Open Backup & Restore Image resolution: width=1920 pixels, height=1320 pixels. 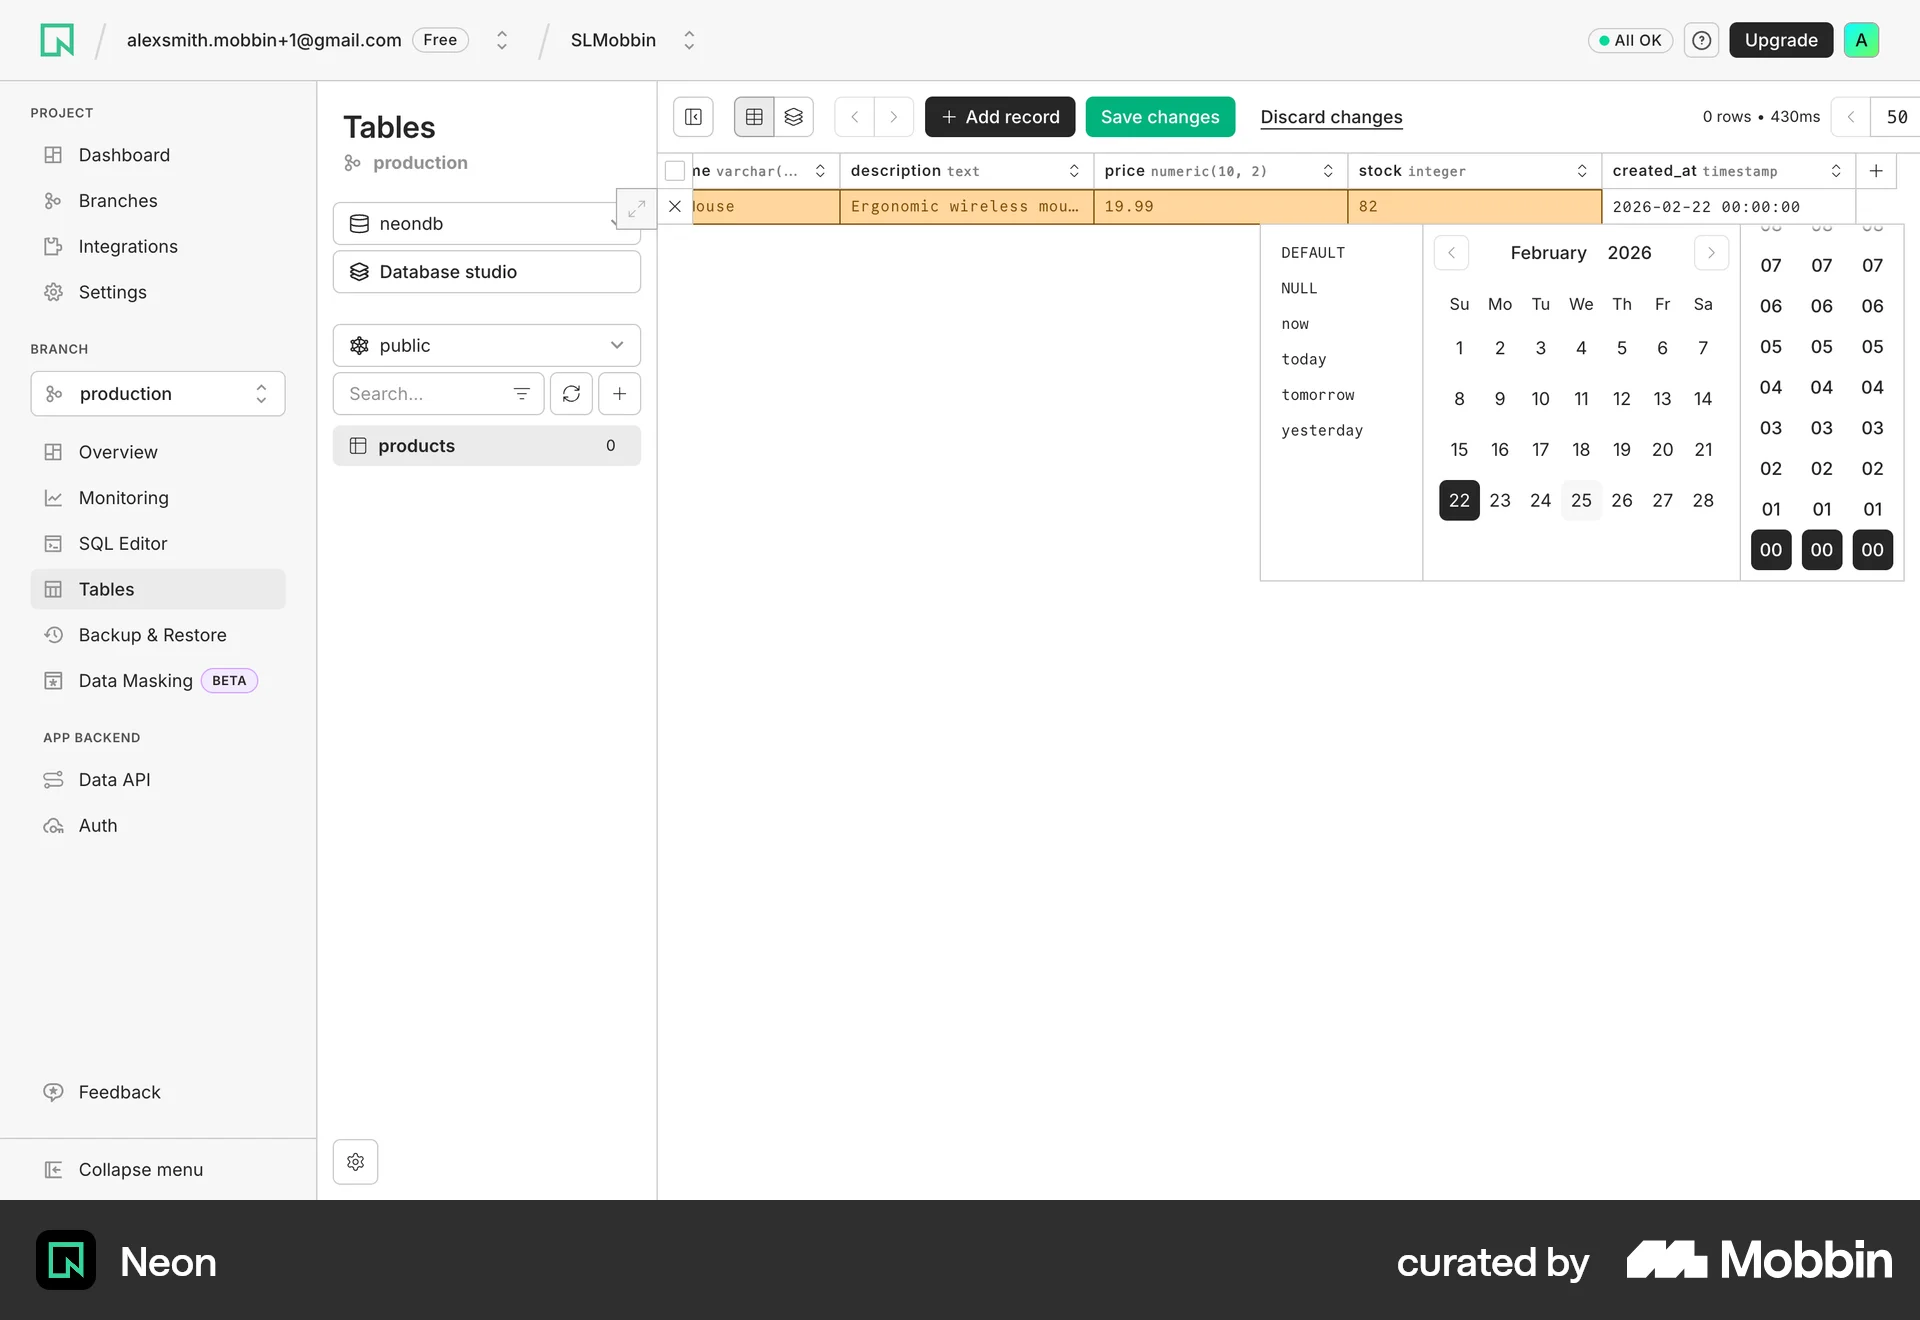coord(158,635)
